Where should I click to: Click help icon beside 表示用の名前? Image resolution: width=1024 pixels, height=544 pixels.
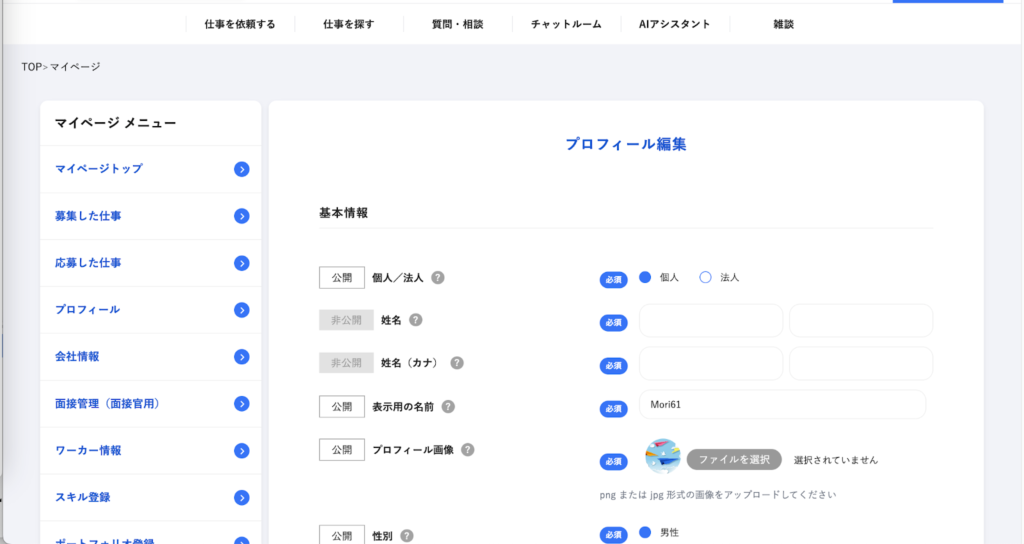coord(448,407)
